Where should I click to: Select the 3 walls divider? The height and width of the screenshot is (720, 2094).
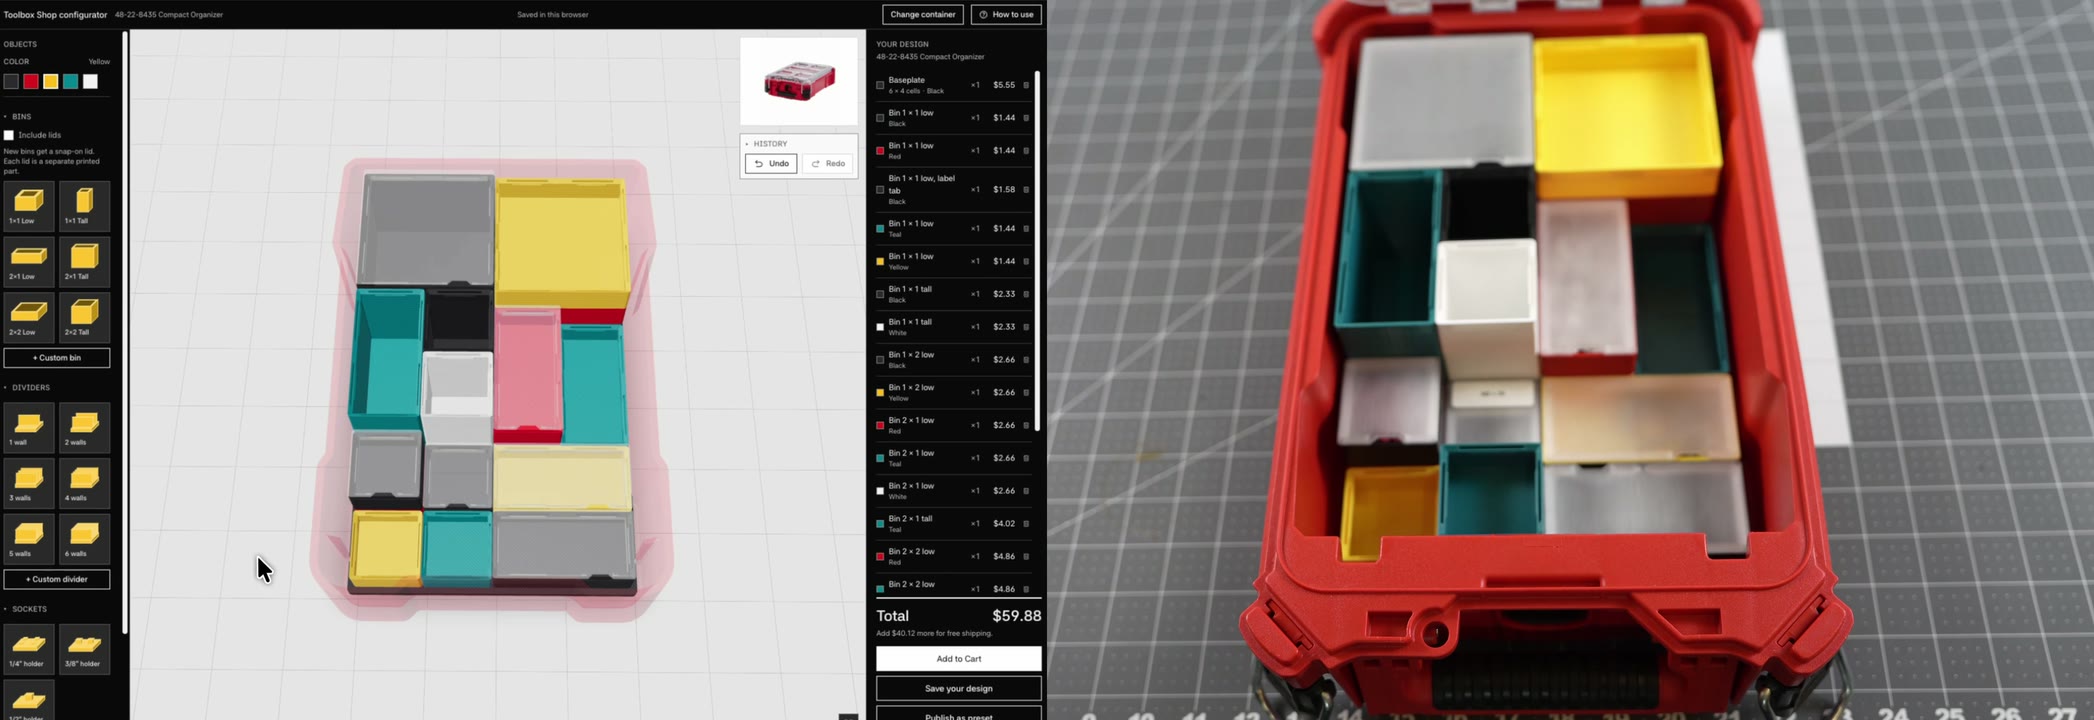tap(29, 484)
